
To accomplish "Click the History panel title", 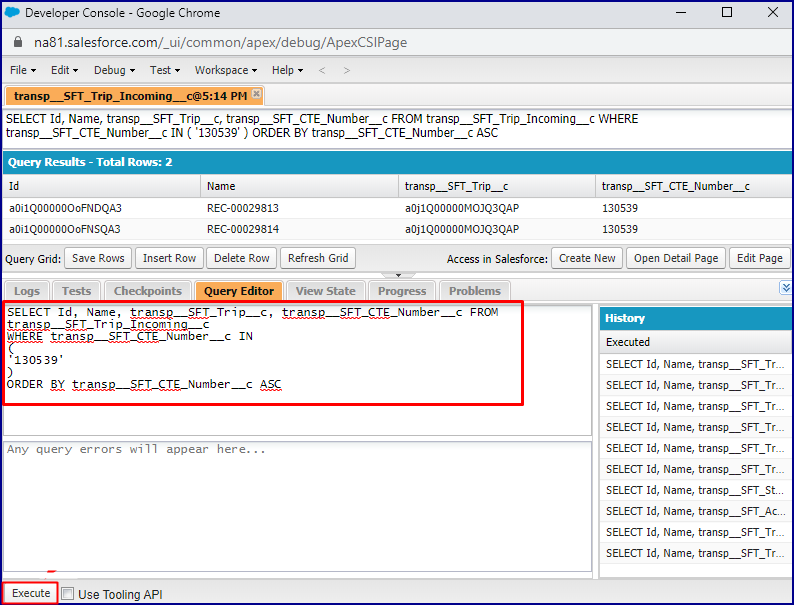I will pyautogui.click(x=625, y=318).
